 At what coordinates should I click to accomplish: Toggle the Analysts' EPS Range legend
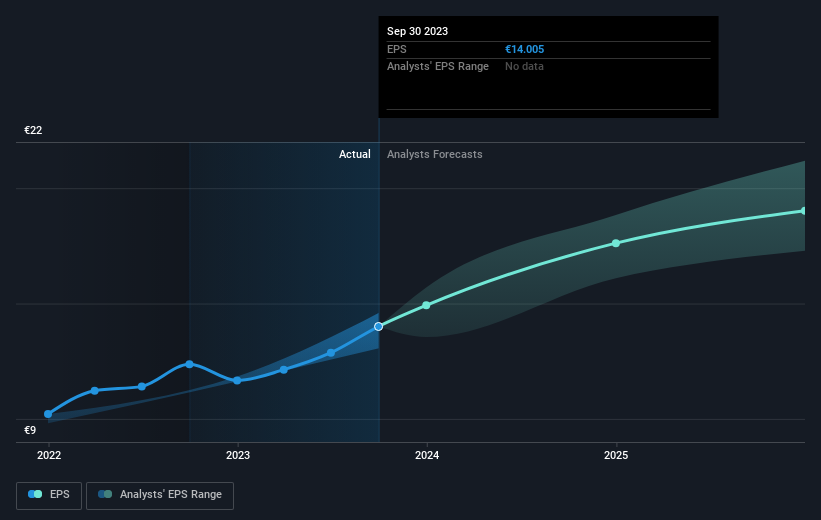[x=160, y=495]
